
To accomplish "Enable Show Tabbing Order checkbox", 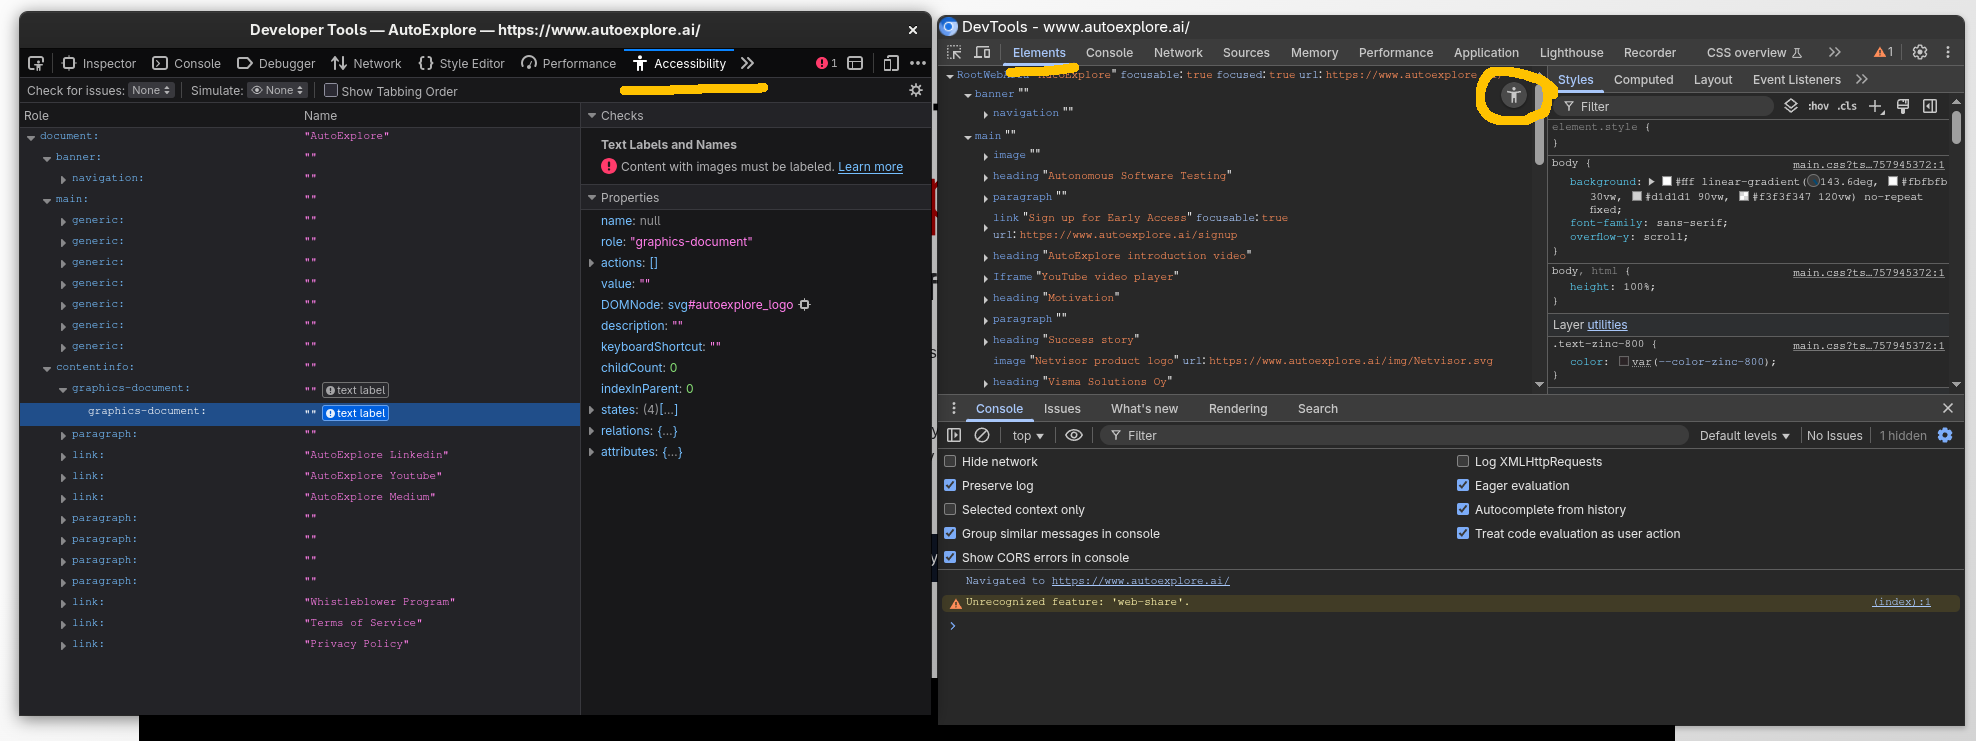I will (331, 91).
